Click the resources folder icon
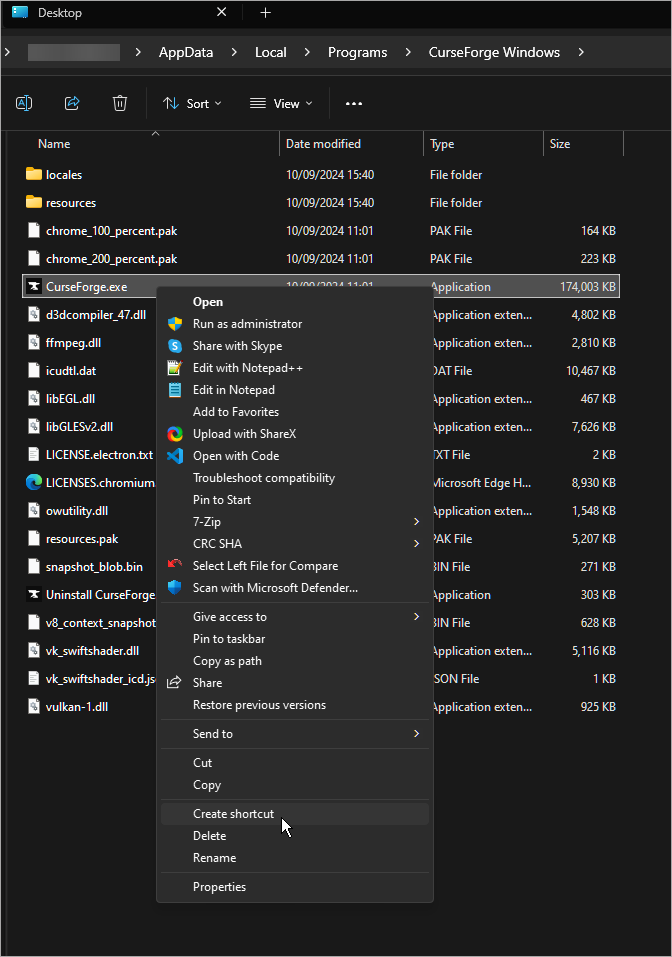Image resolution: width=672 pixels, height=957 pixels. click(34, 202)
